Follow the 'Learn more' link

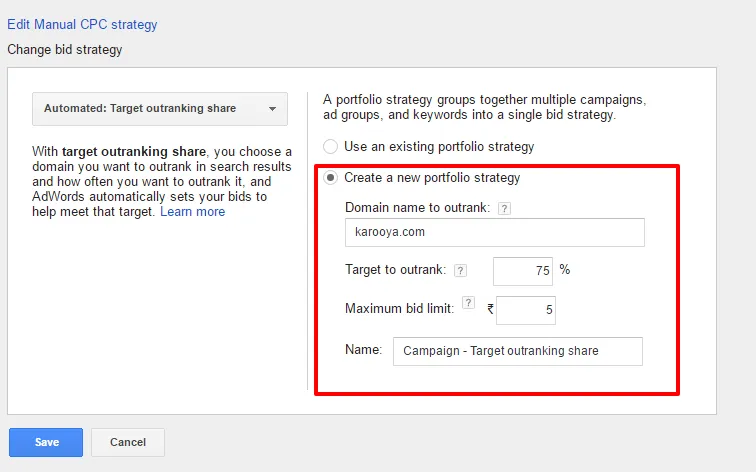192,212
